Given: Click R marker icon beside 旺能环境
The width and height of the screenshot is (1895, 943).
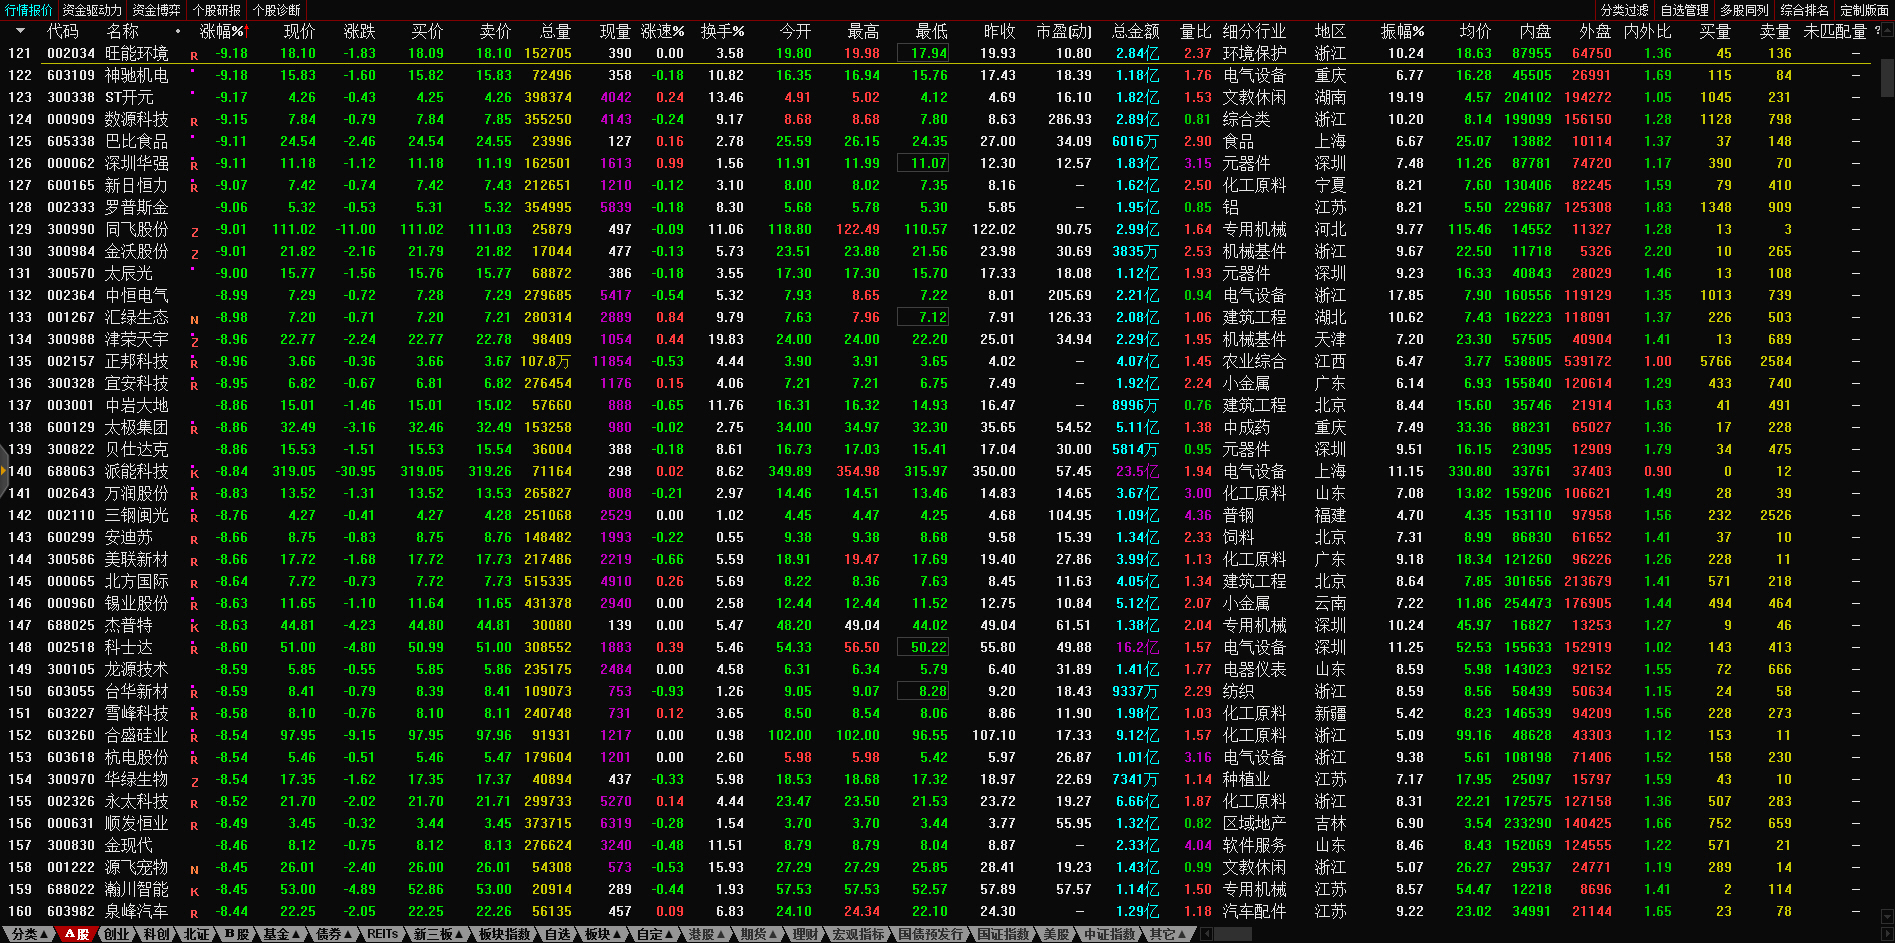Looking at the screenshot, I should 194,55.
